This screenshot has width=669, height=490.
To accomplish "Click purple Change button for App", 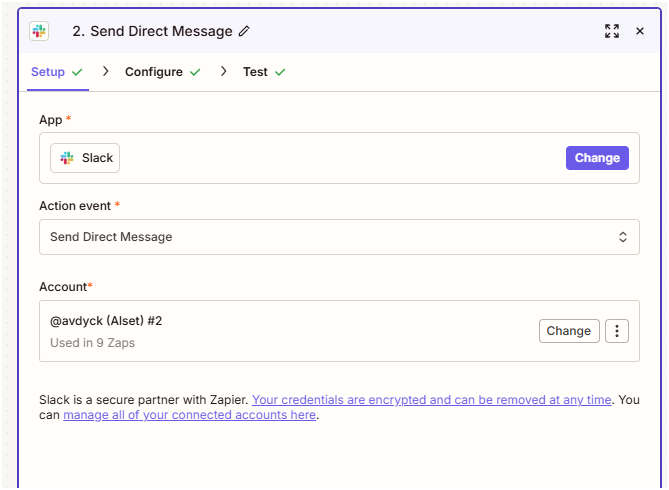I will point(597,158).
